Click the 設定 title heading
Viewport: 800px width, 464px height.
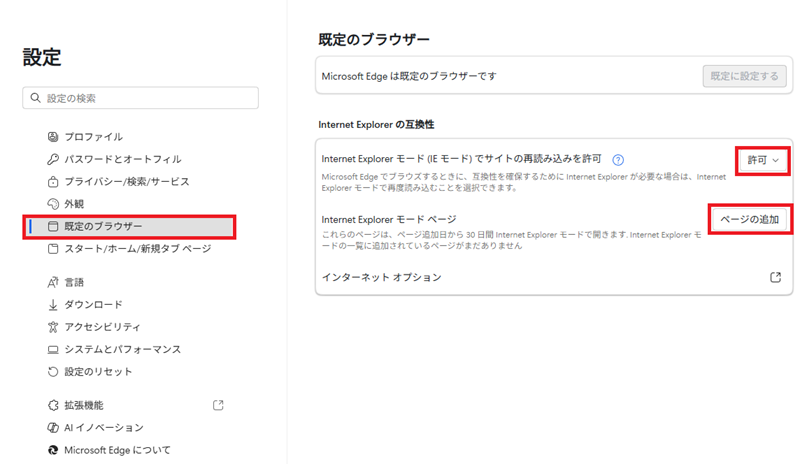[42, 57]
